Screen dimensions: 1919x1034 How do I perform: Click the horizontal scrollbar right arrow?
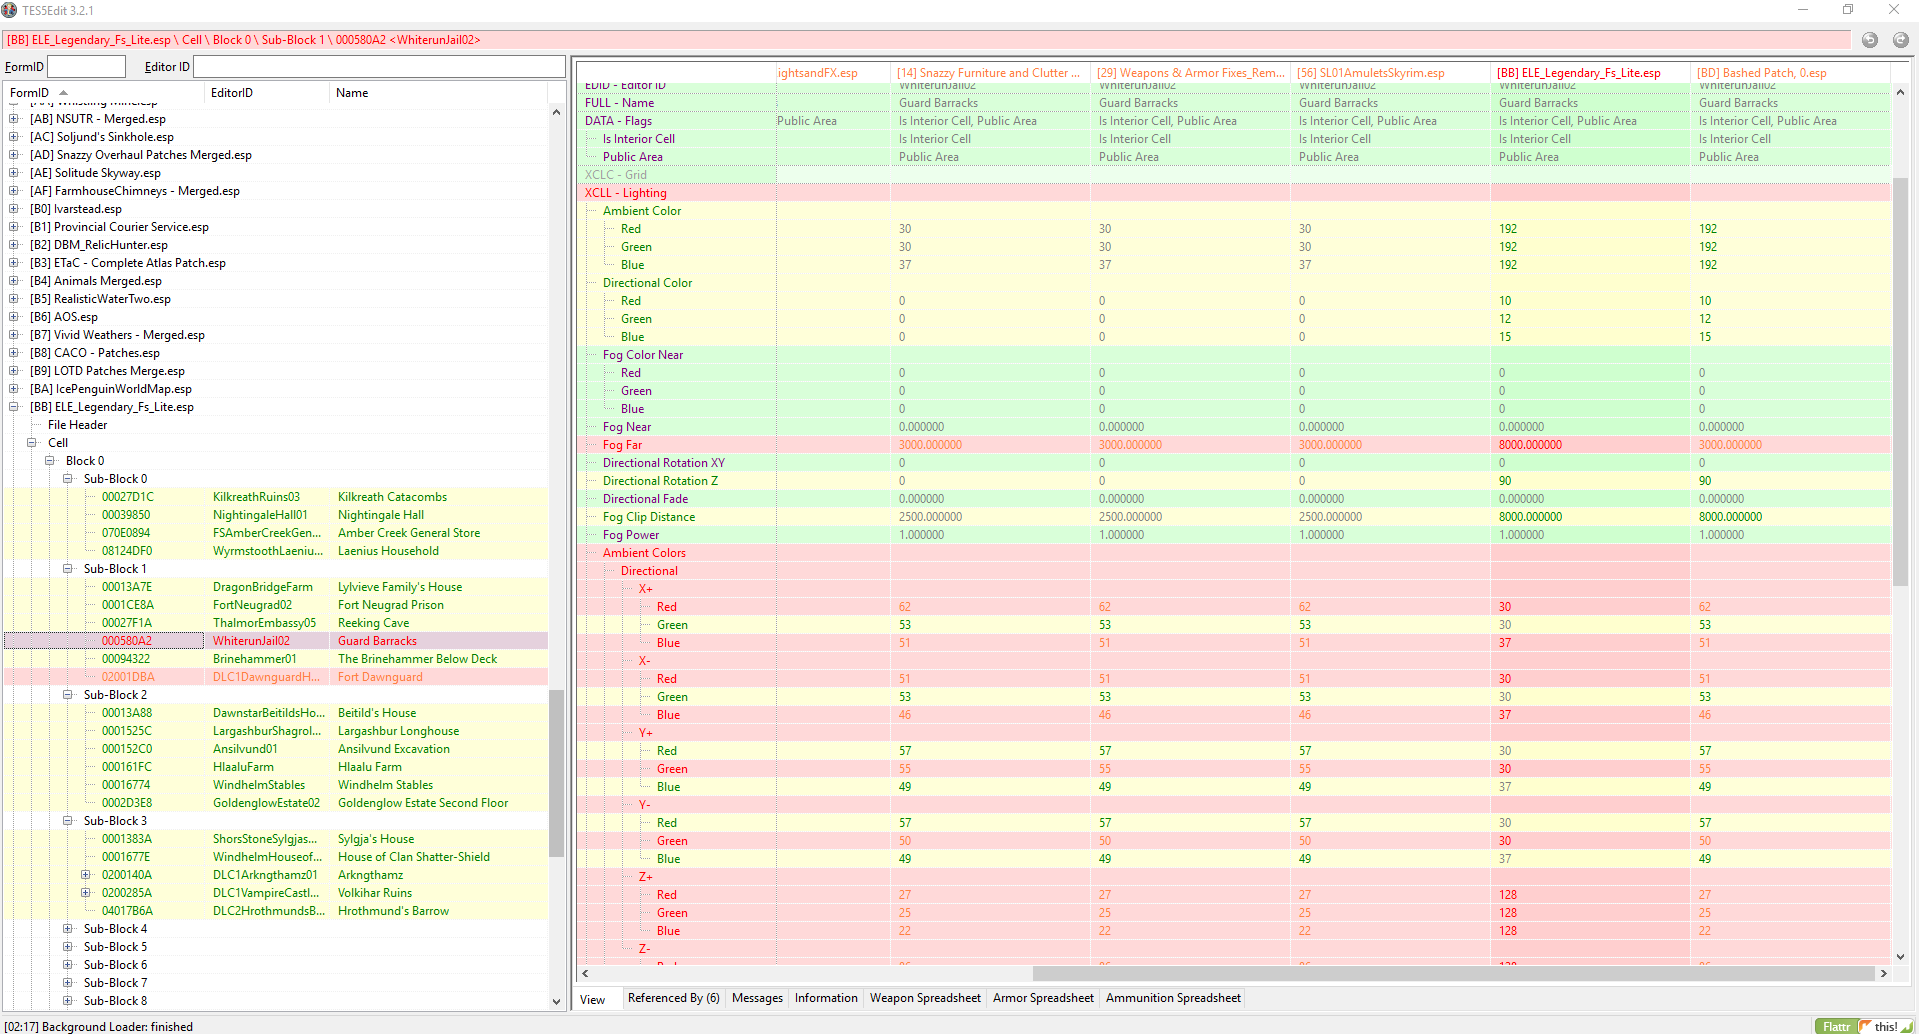pyautogui.click(x=1883, y=973)
